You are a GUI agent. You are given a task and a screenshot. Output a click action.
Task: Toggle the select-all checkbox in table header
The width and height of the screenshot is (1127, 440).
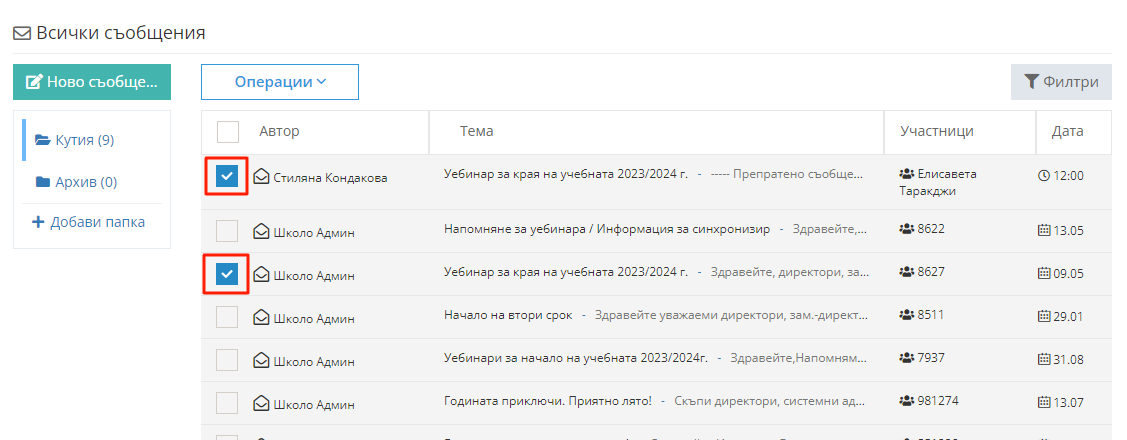pyautogui.click(x=228, y=132)
